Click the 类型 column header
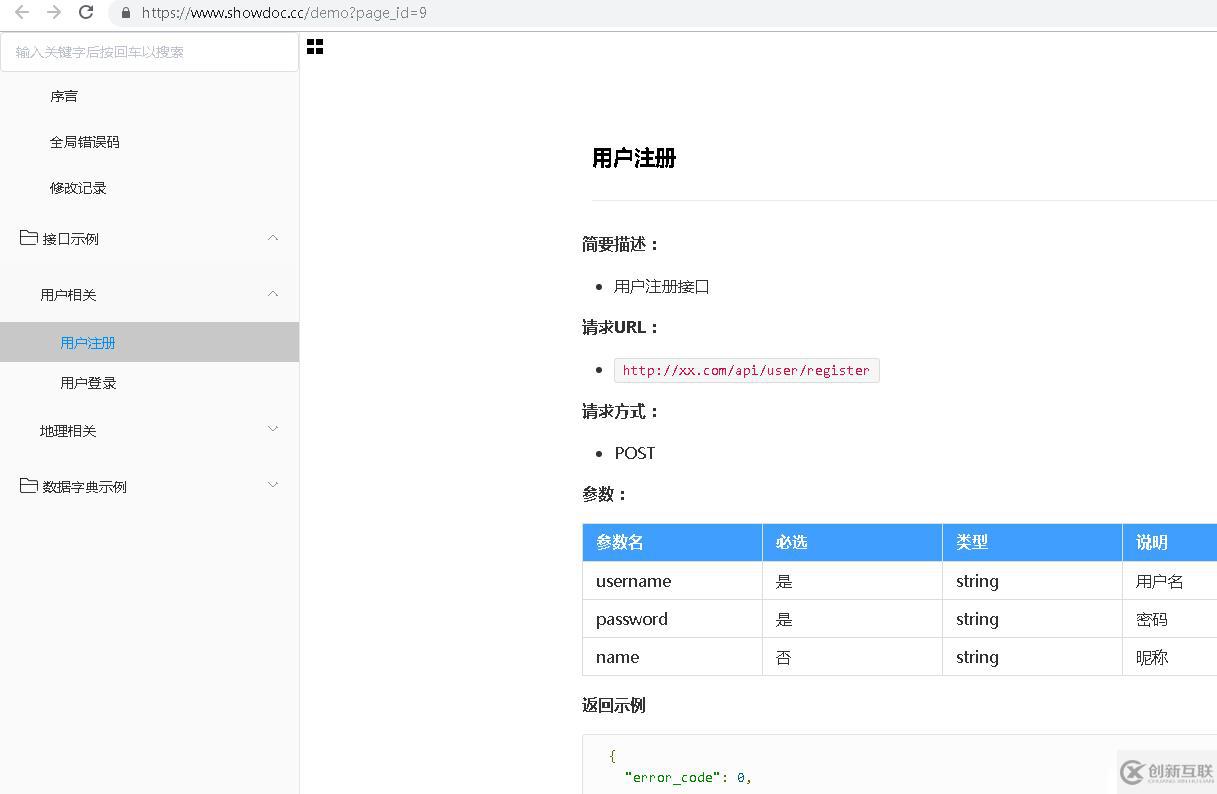The height and width of the screenshot is (794, 1217). 1032,542
